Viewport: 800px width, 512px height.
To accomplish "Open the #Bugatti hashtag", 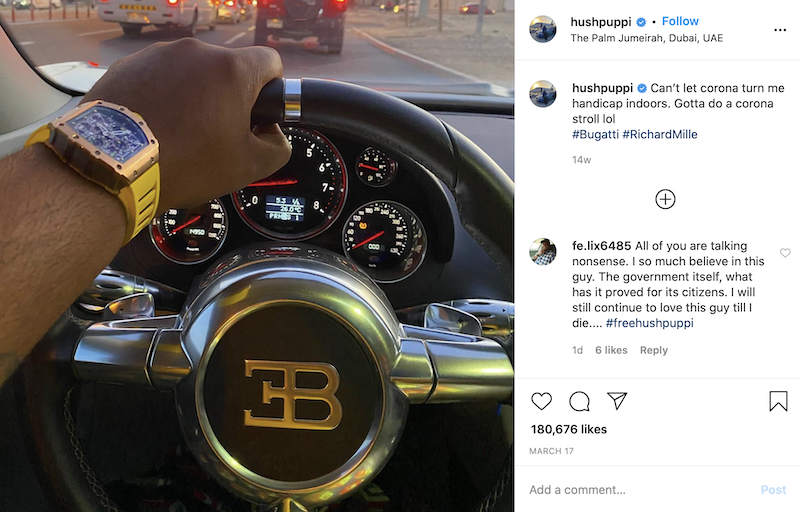I will [x=595, y=134].
